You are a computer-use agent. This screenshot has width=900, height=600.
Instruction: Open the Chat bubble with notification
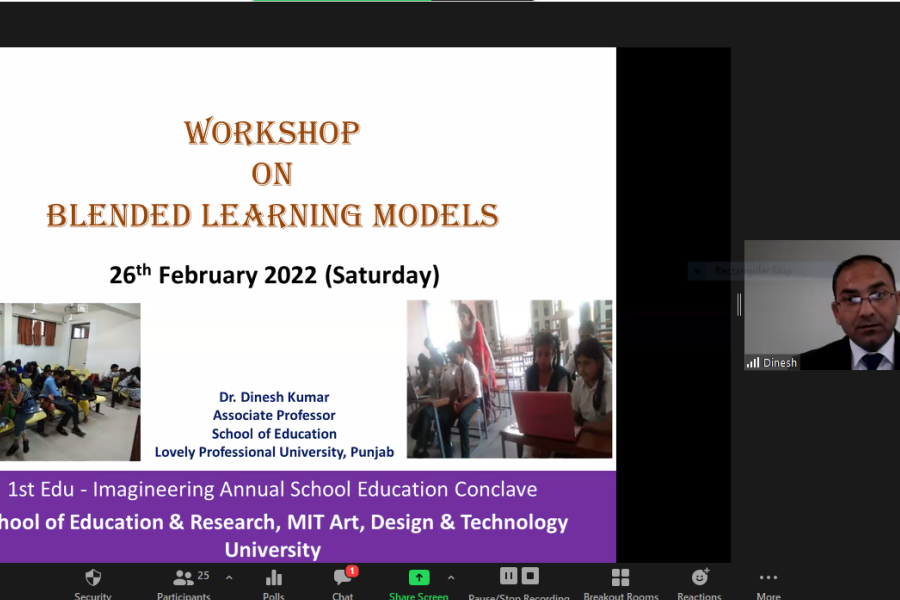tap(344, 576)
